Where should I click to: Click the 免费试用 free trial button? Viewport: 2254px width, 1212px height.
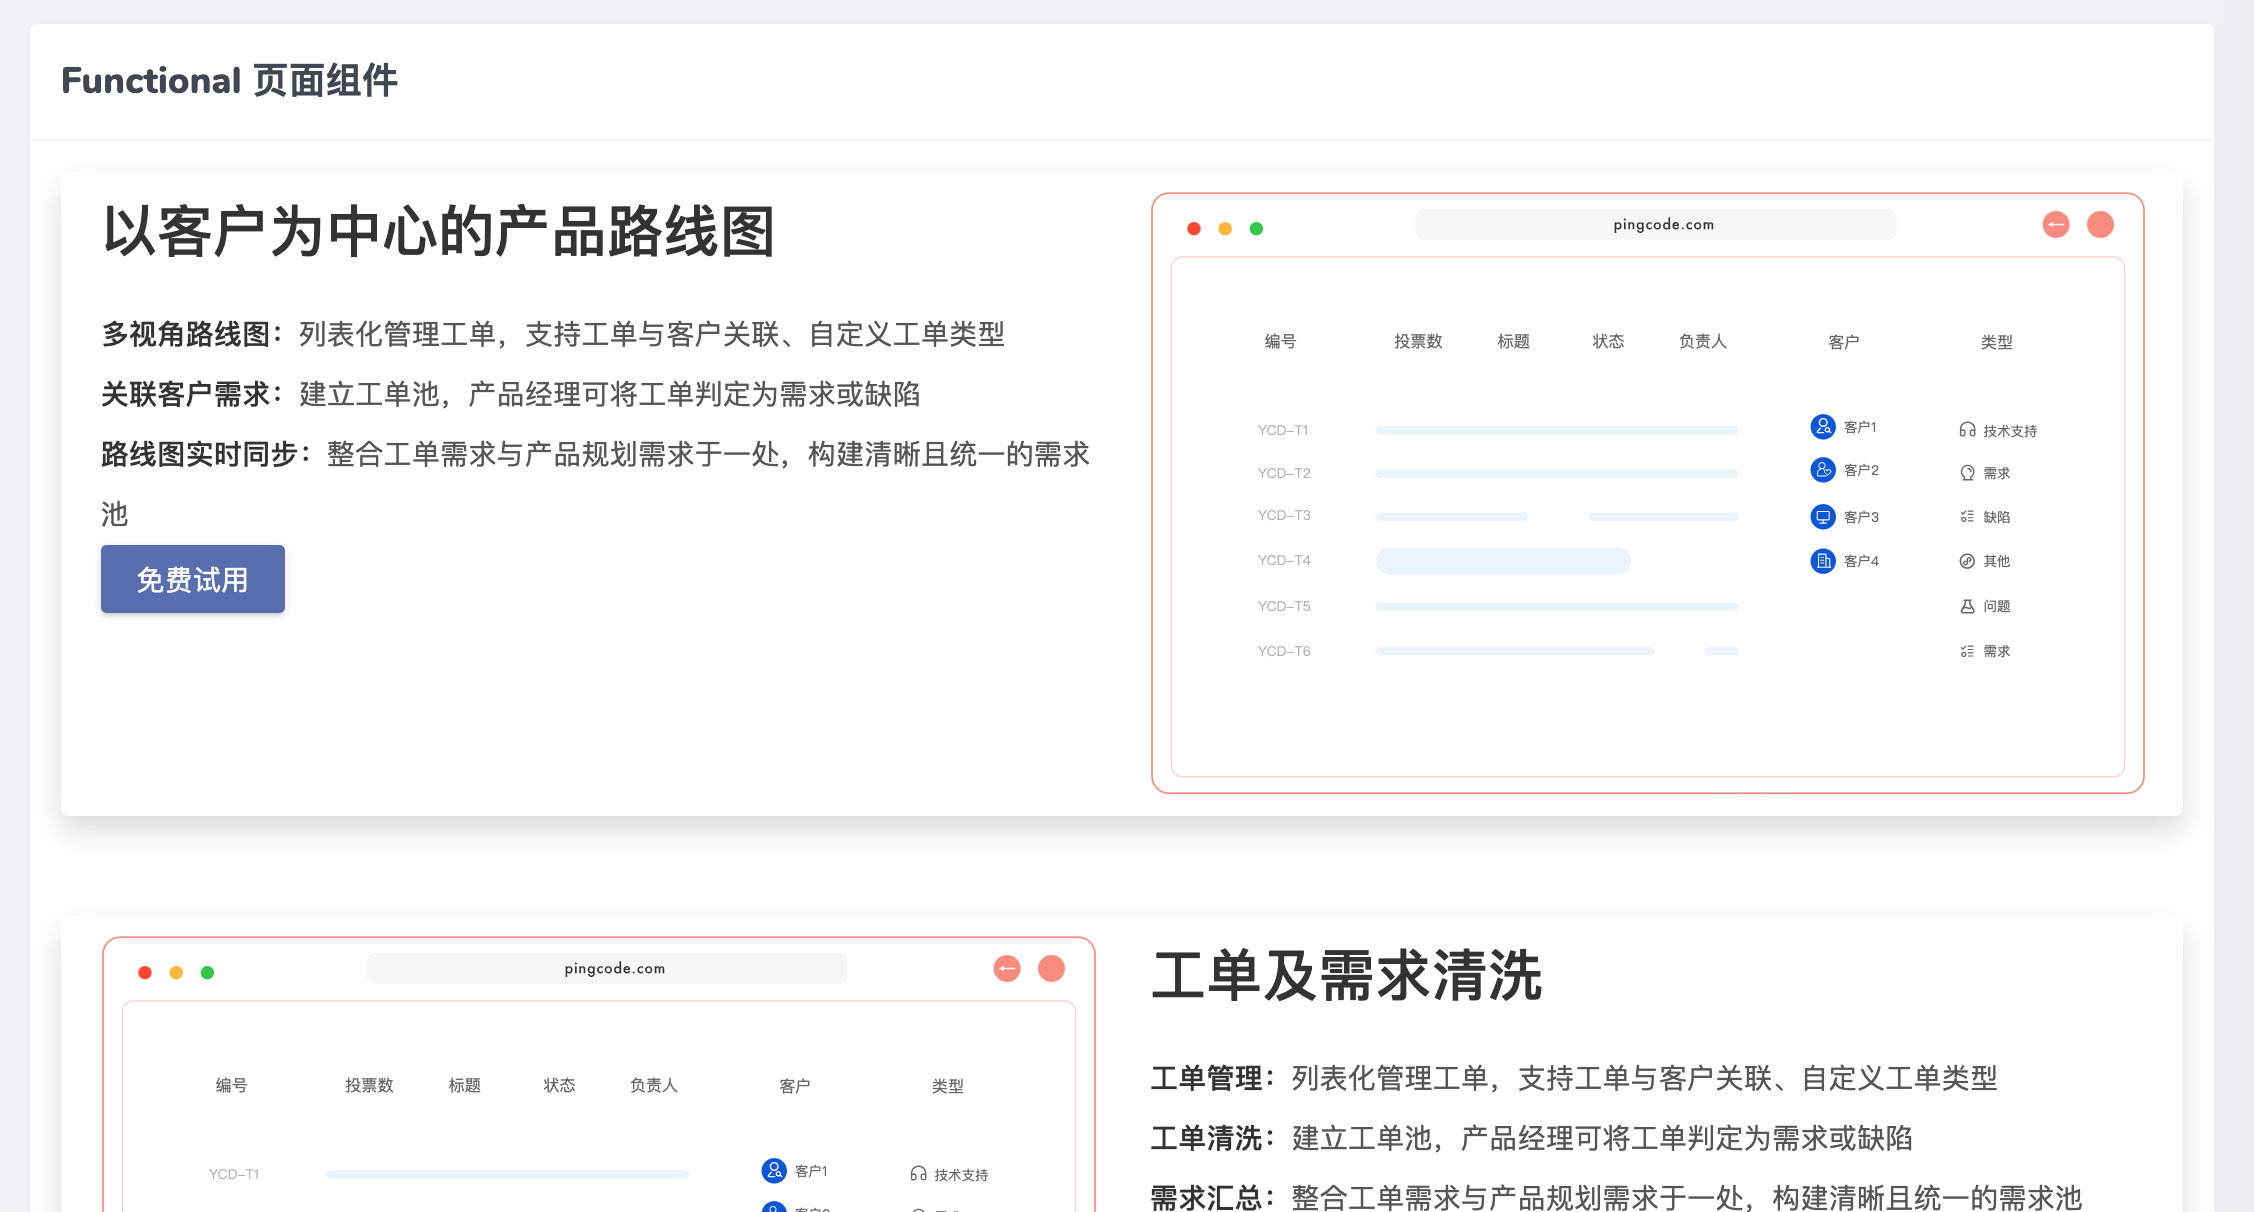pos(192,579)
